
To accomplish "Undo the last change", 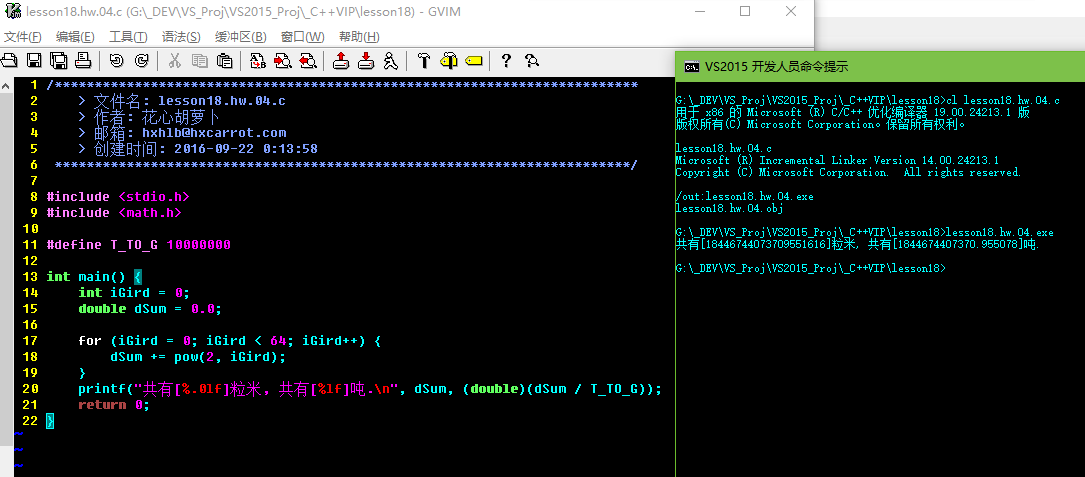I will tap(116, 61).
